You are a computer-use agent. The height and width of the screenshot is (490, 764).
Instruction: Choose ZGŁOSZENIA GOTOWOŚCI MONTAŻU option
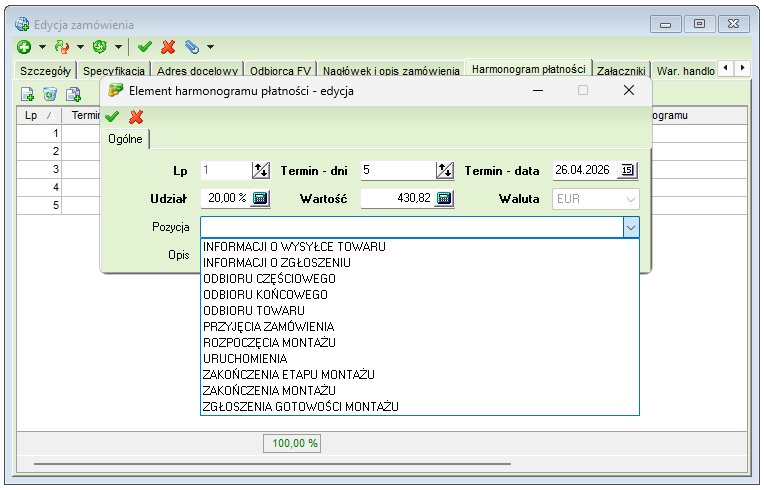coord(420,407)
